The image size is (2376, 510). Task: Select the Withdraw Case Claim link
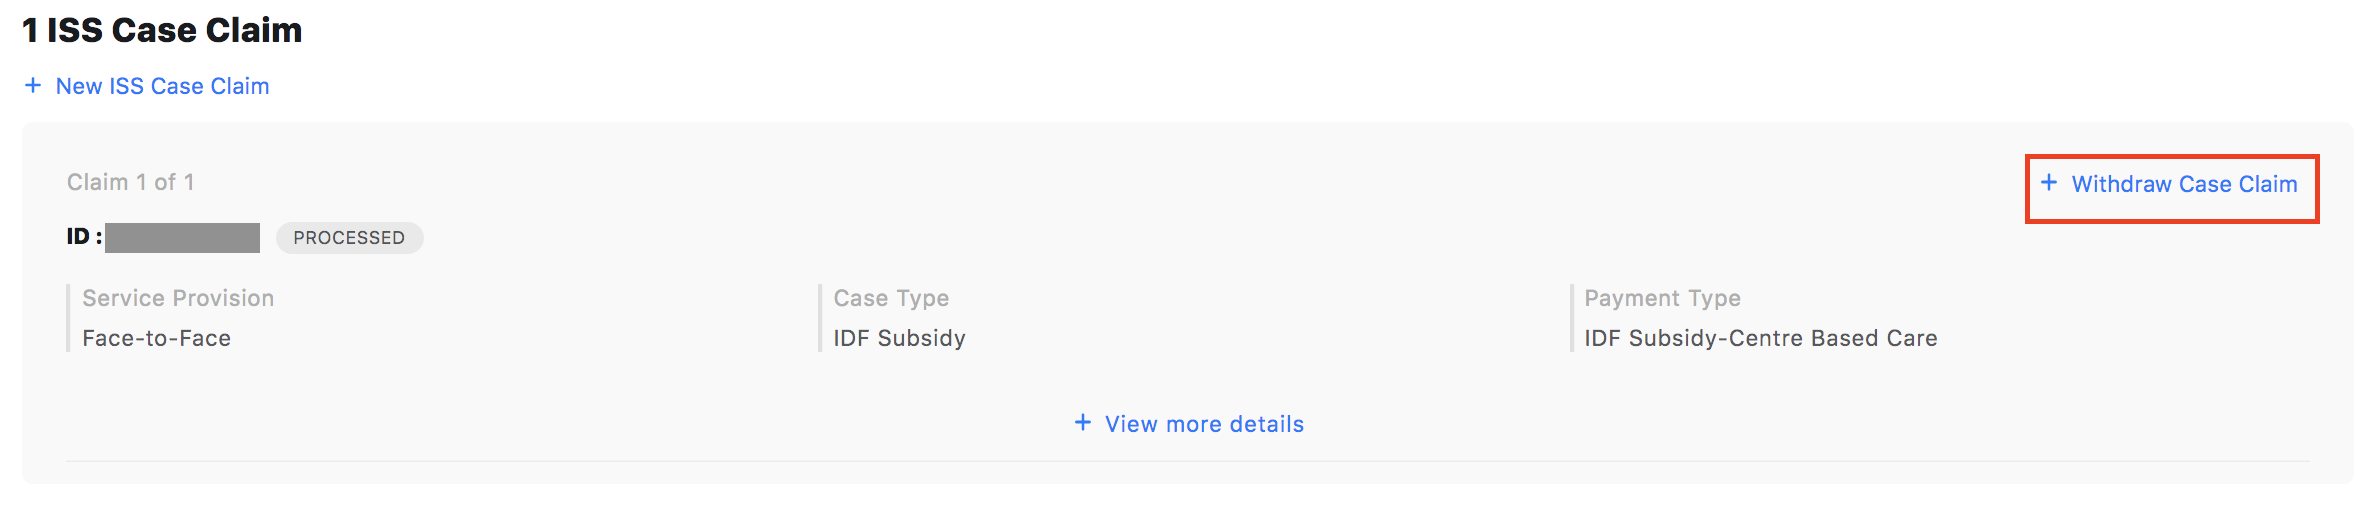(x=2184, y=184)
